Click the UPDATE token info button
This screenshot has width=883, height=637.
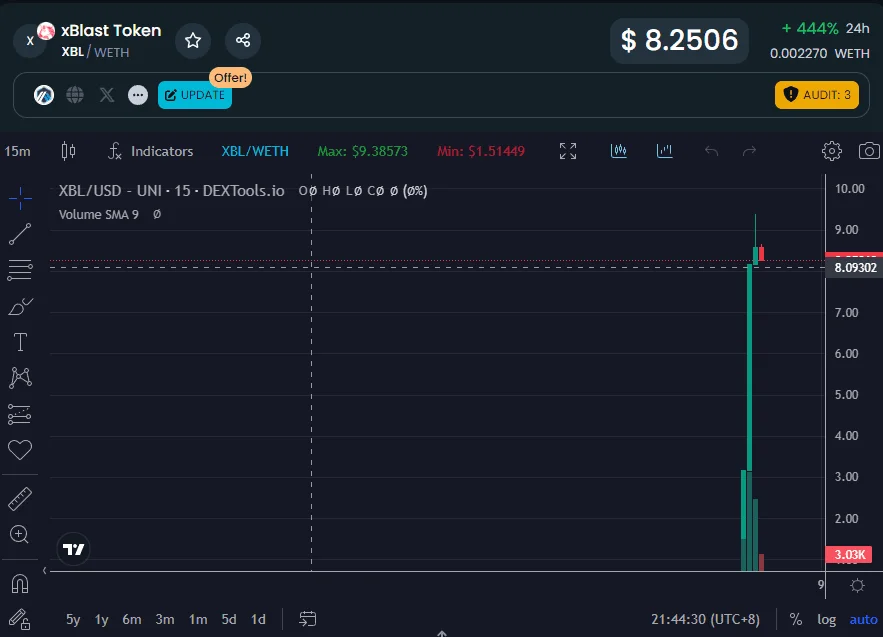tap(195, 95)
